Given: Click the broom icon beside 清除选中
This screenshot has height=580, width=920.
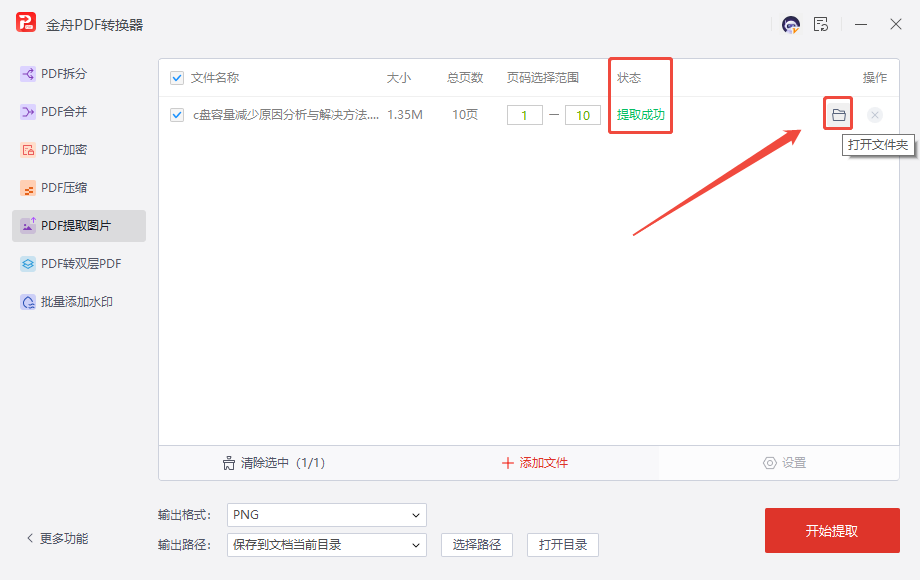Looking at the screenshot, I should point(229,463).
